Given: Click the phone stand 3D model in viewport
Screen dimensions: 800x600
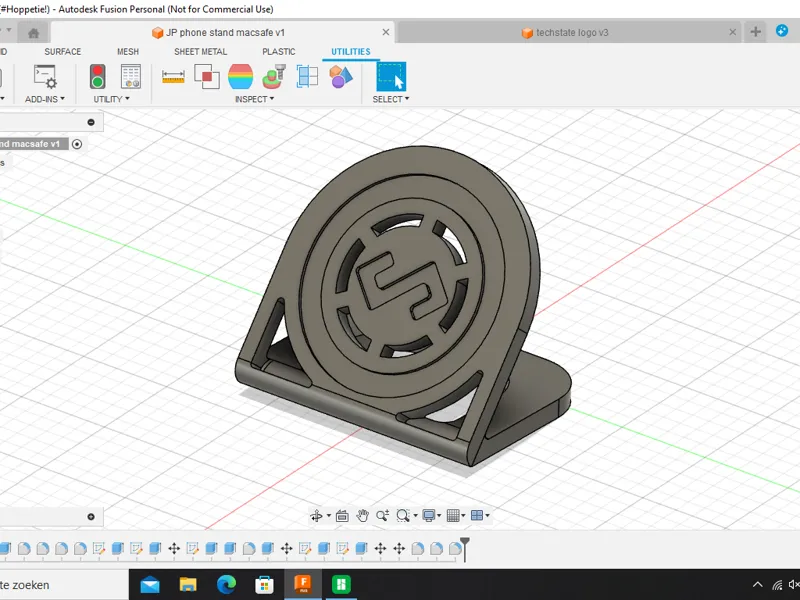Looking at the screenshot, I should click(403, 306).
